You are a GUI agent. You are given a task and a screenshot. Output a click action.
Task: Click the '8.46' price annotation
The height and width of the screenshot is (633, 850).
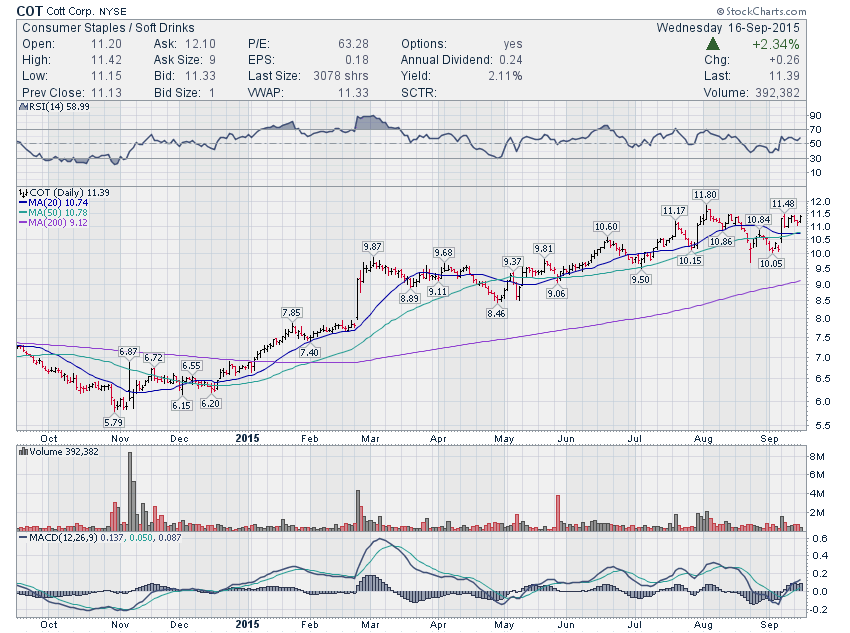[496, 313]
